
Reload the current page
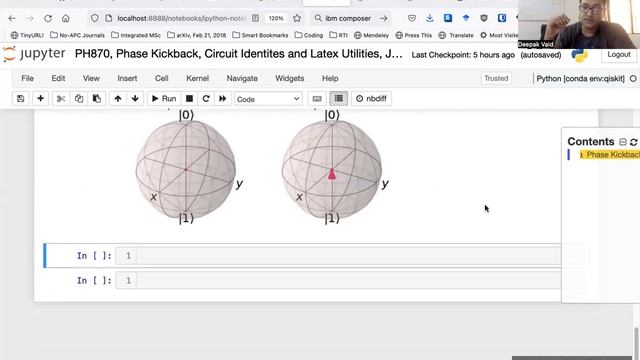tap(48, 18)
